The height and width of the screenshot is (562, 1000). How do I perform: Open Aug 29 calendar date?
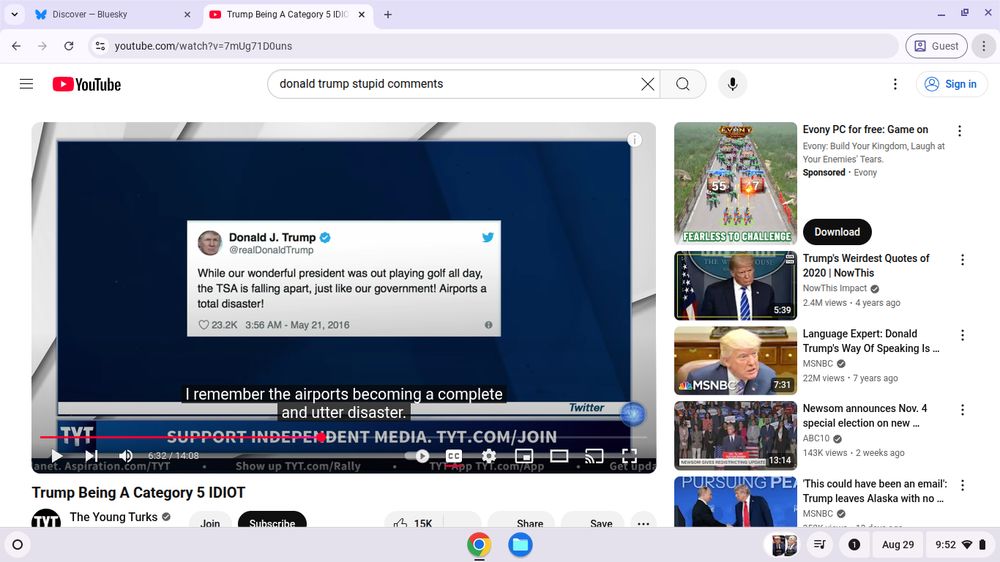(x=897, y=545)
